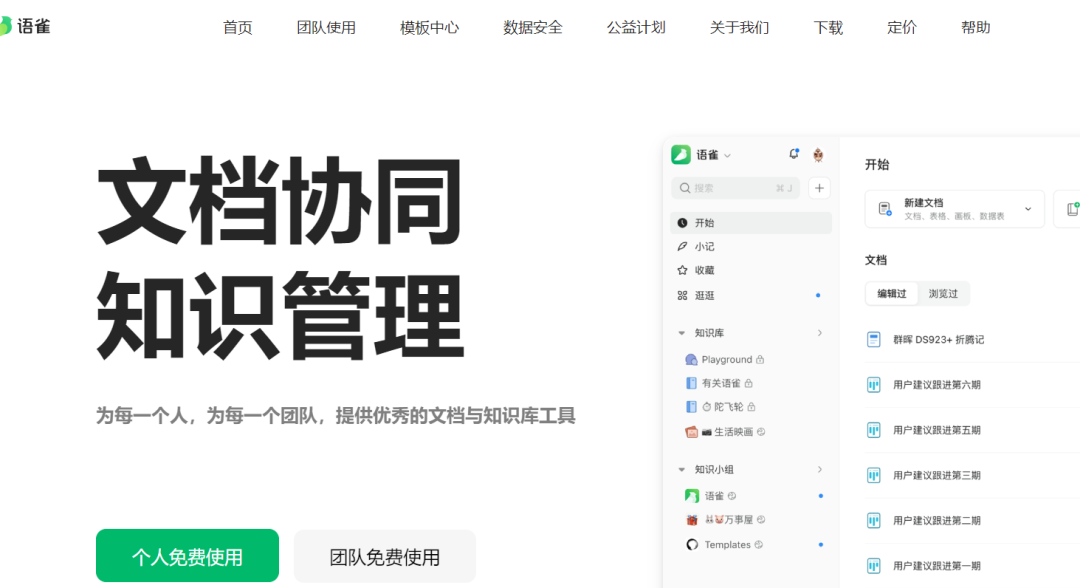Switch to the 编辑过 tab
This screenshot has height=588, width=1080.
point(891,294)
